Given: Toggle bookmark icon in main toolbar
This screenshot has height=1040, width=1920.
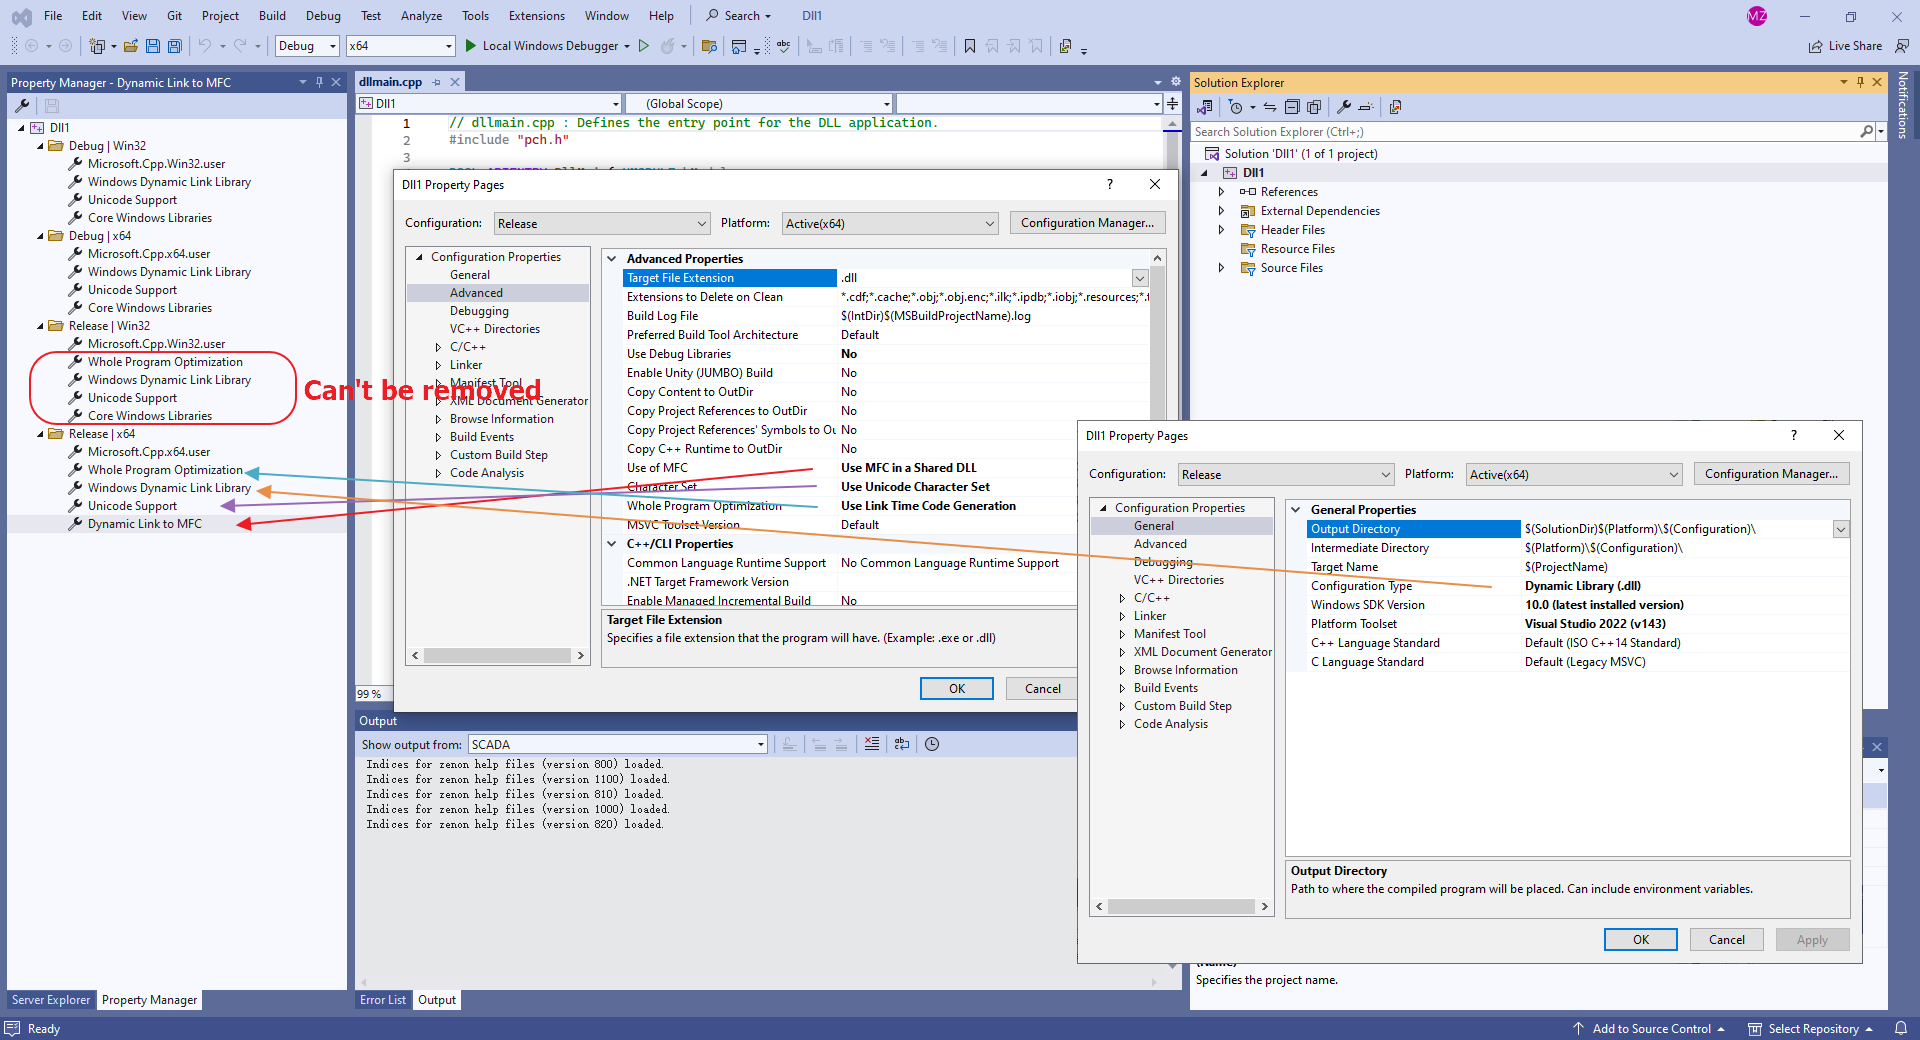Looking at the screenshot, I should [970, 46].
